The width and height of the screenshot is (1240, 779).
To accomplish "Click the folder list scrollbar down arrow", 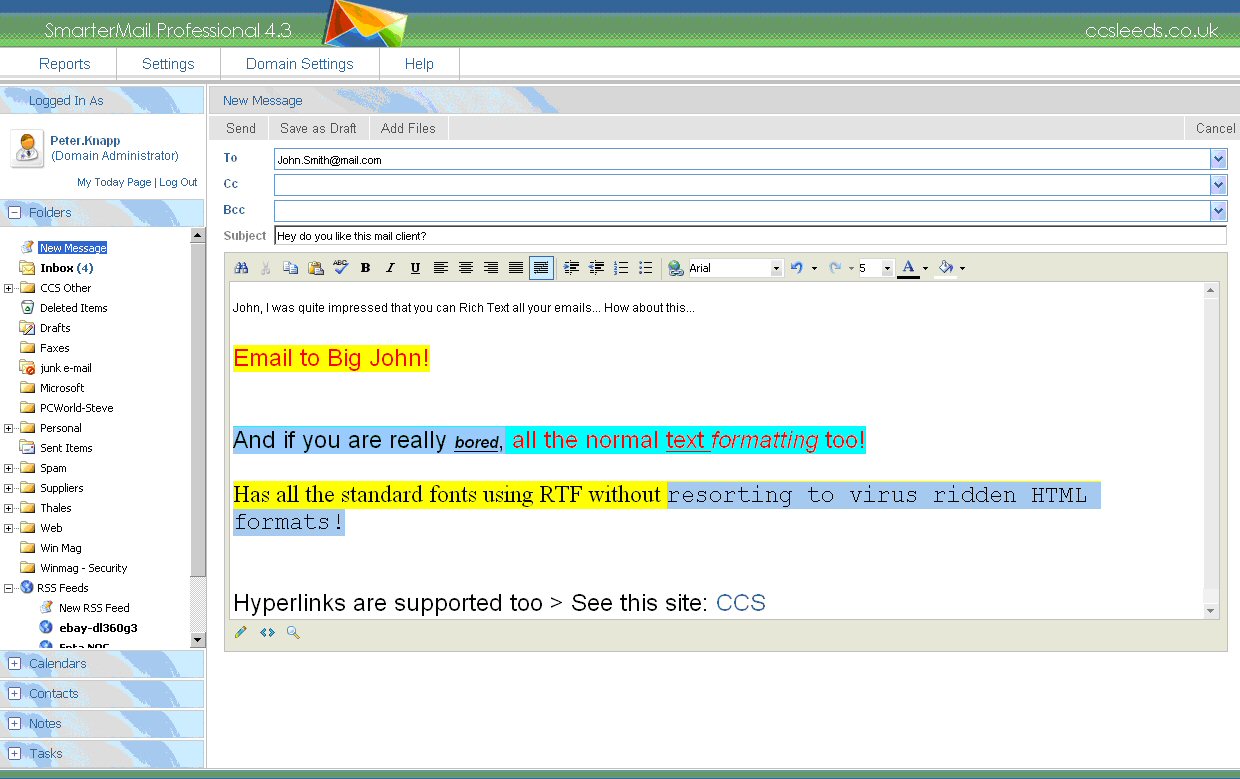I will (198, 640).
